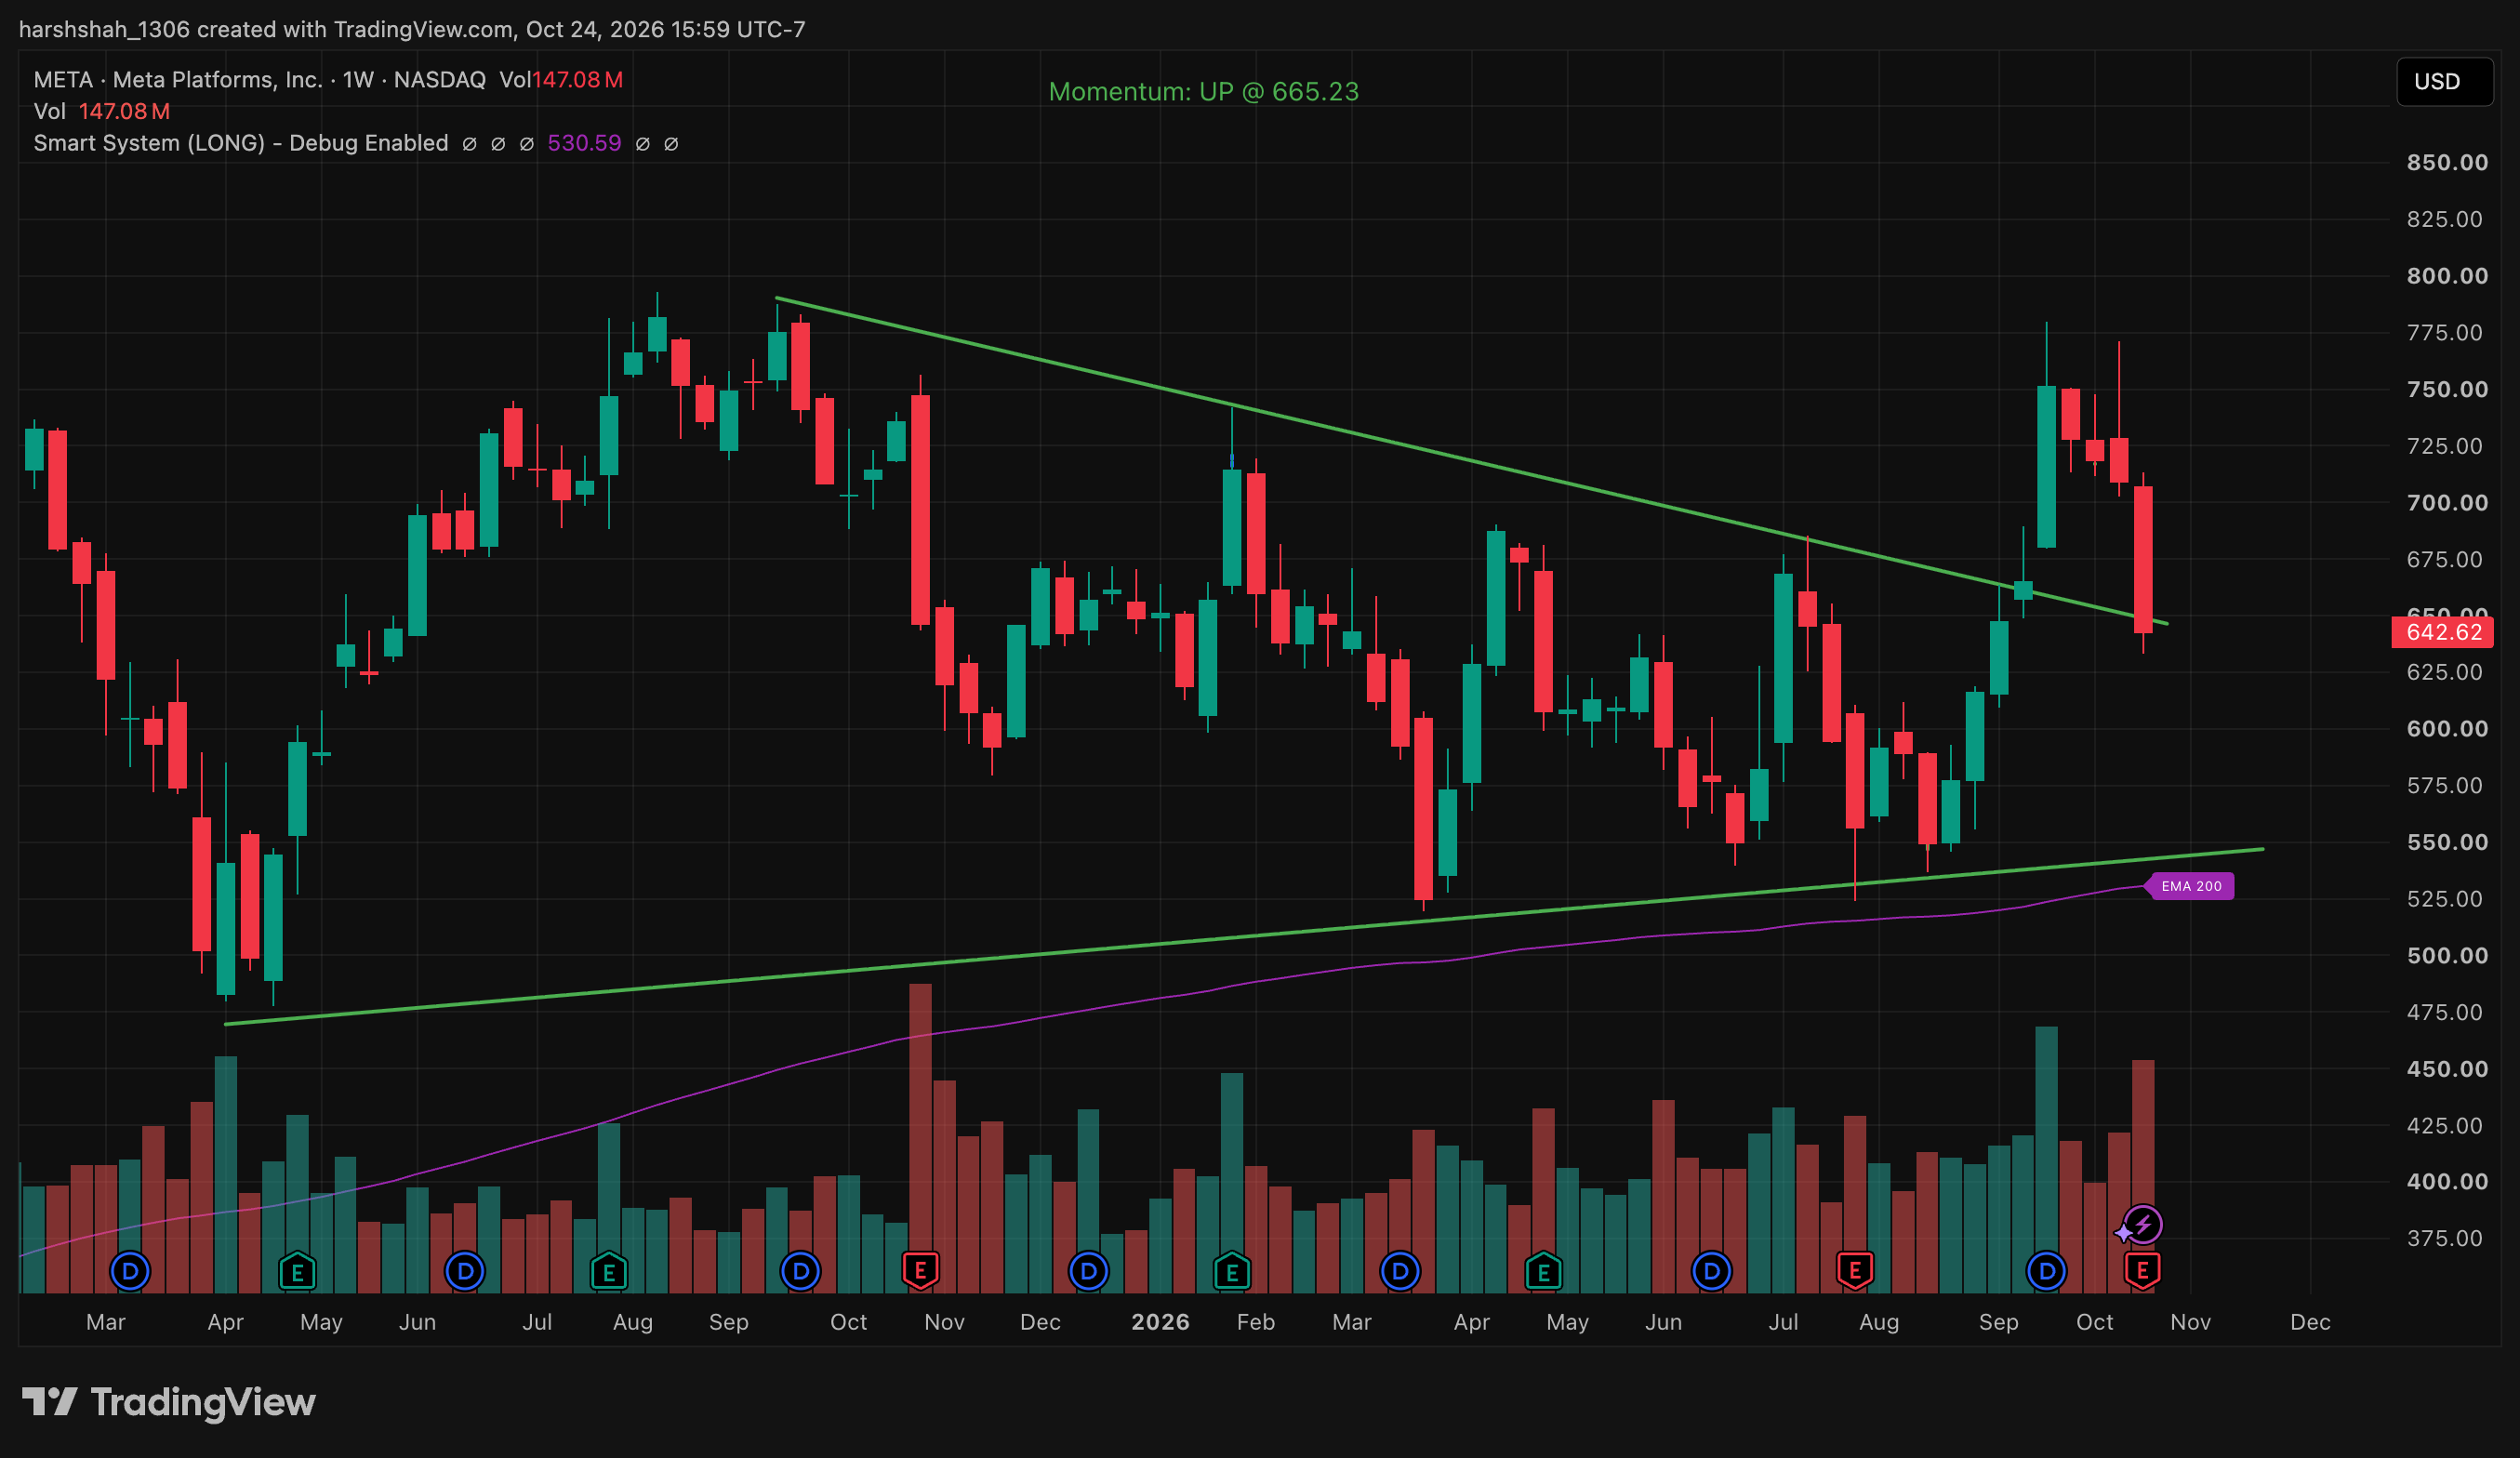Open the green earnings marker before Feb 2026

(x=1232, y=1272)
